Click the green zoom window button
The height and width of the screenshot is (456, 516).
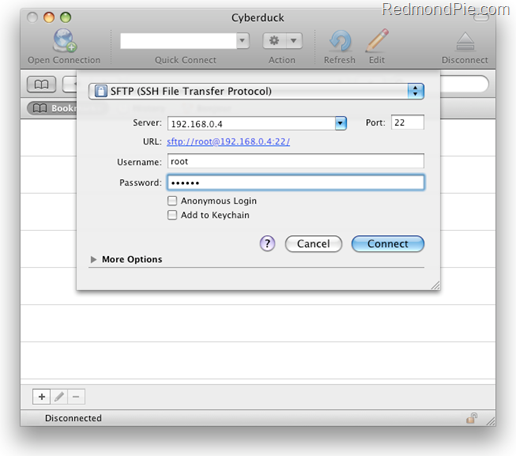coord(66,17)
